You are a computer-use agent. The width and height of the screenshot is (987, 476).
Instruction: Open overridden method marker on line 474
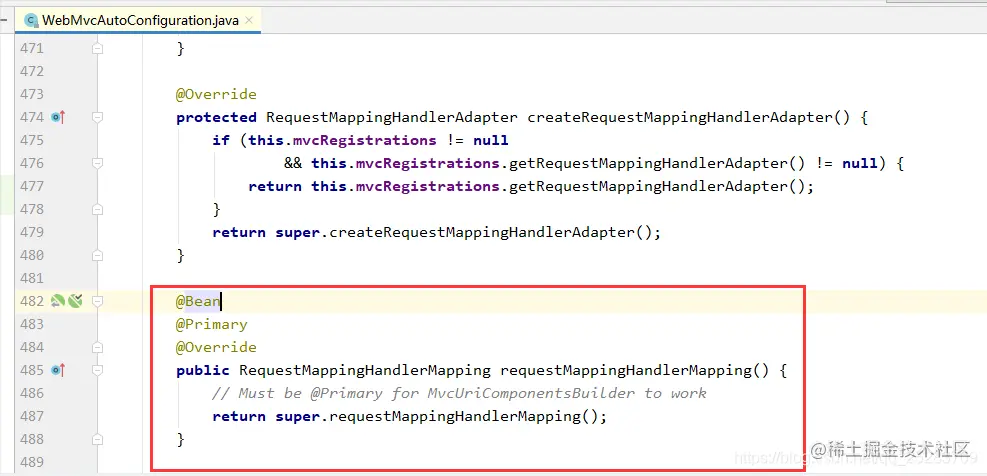point(59,117)
